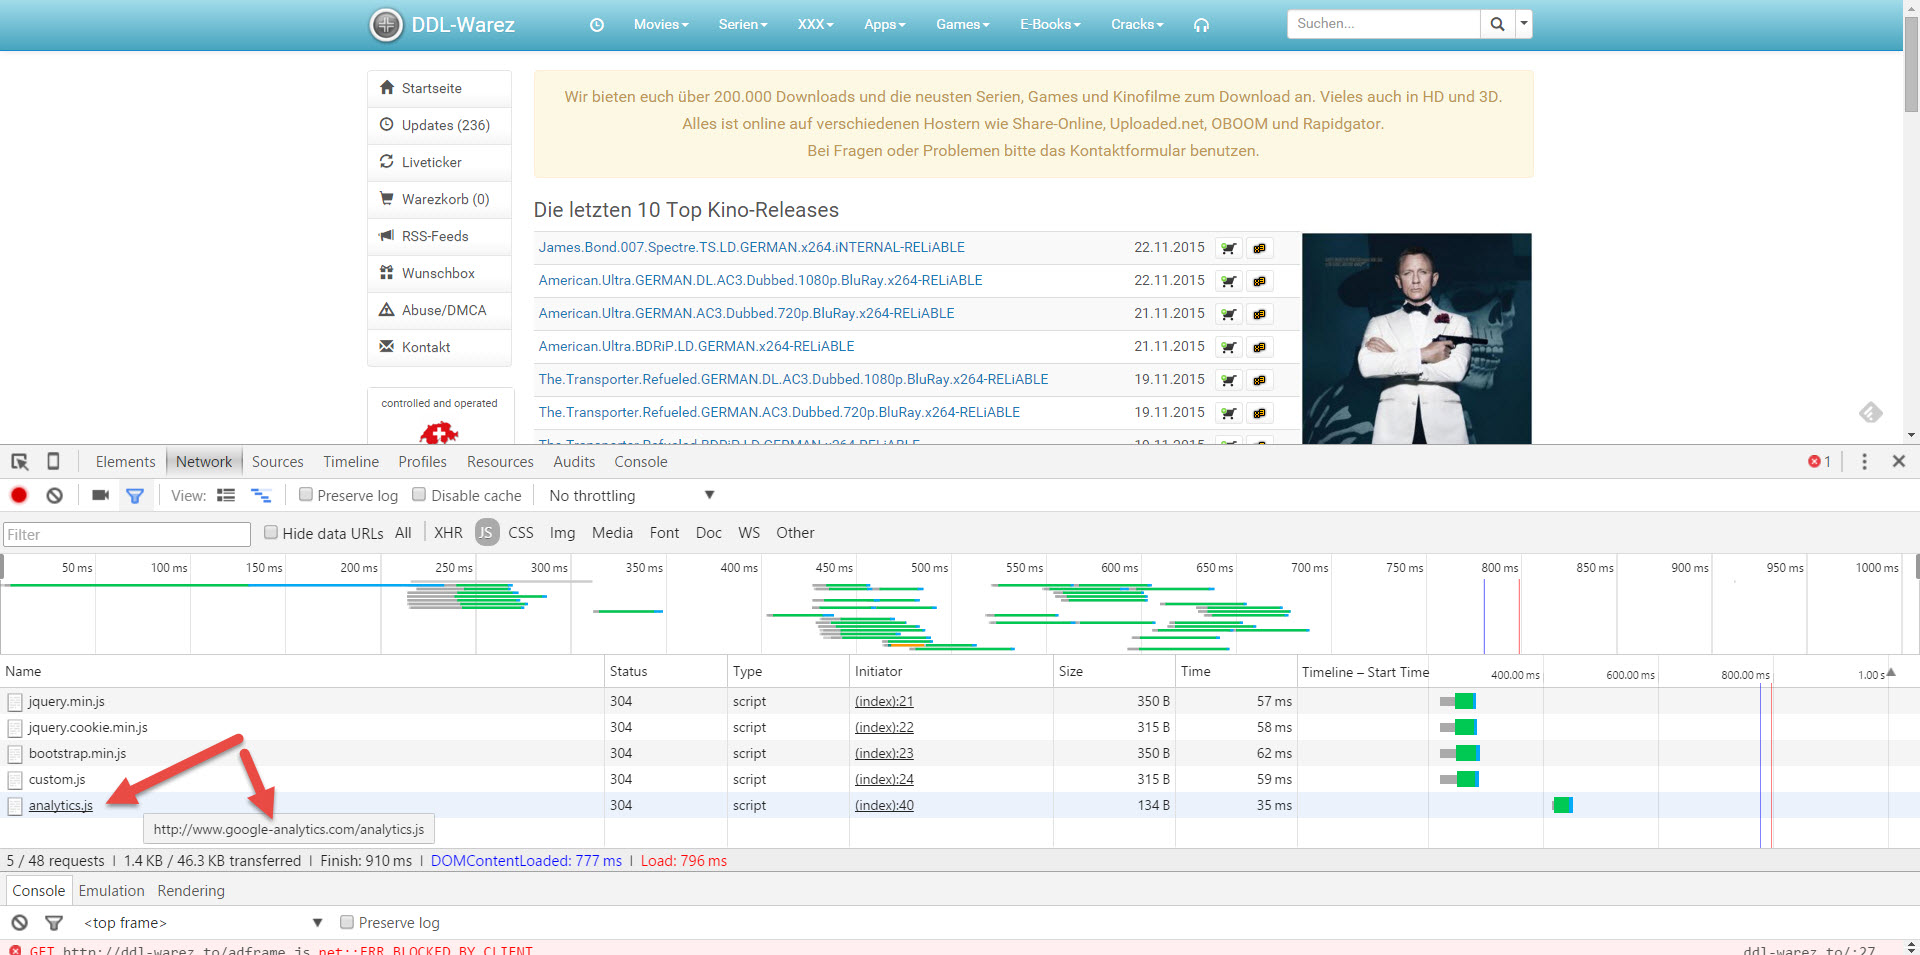
Task: Switch to the Profiles tab
Action: click(422, 462)
